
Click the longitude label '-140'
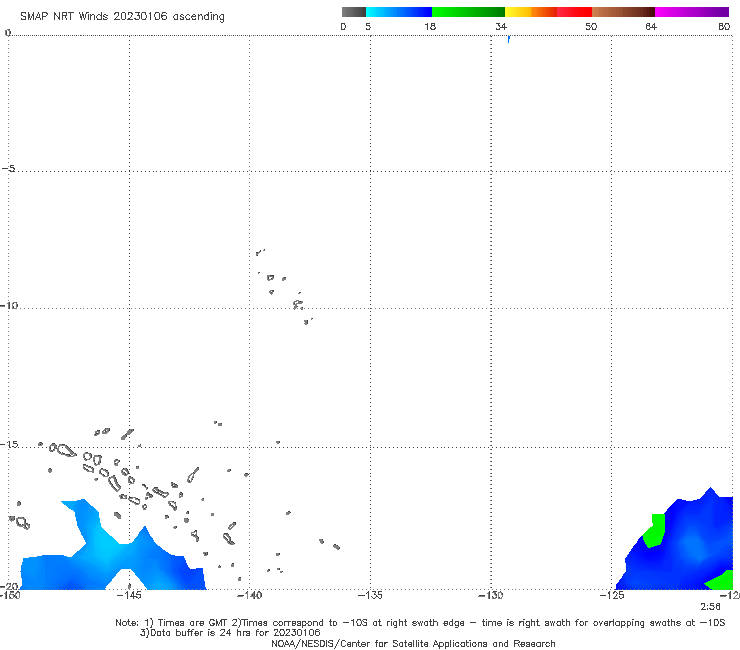[x=249, y=595]
